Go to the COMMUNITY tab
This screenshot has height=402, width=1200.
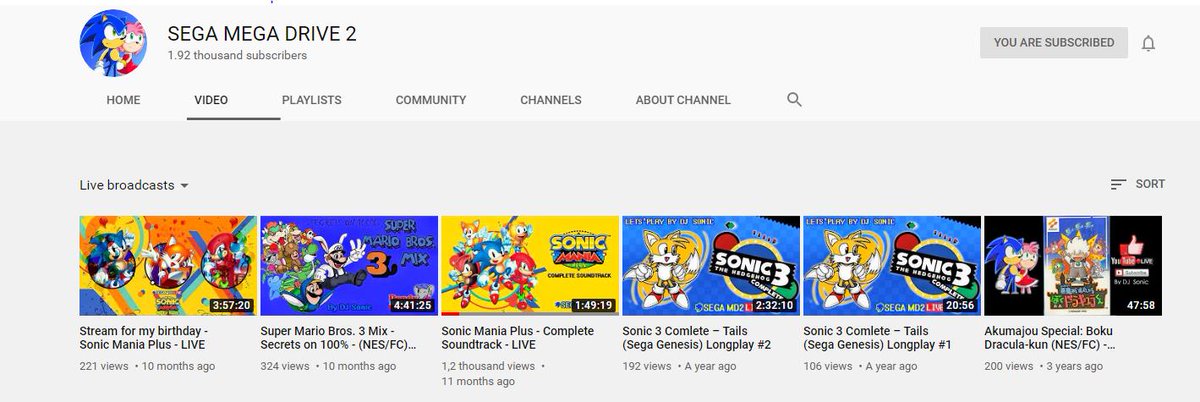[x=431, y=100]
